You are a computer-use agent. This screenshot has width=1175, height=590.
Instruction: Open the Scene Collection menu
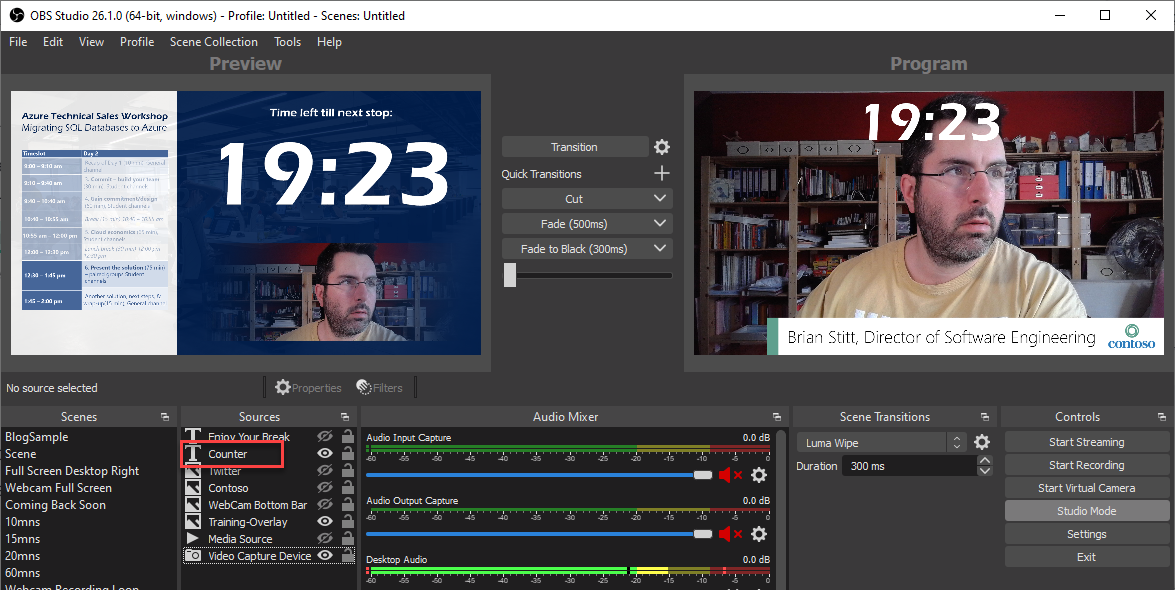(x=213, y=42)
